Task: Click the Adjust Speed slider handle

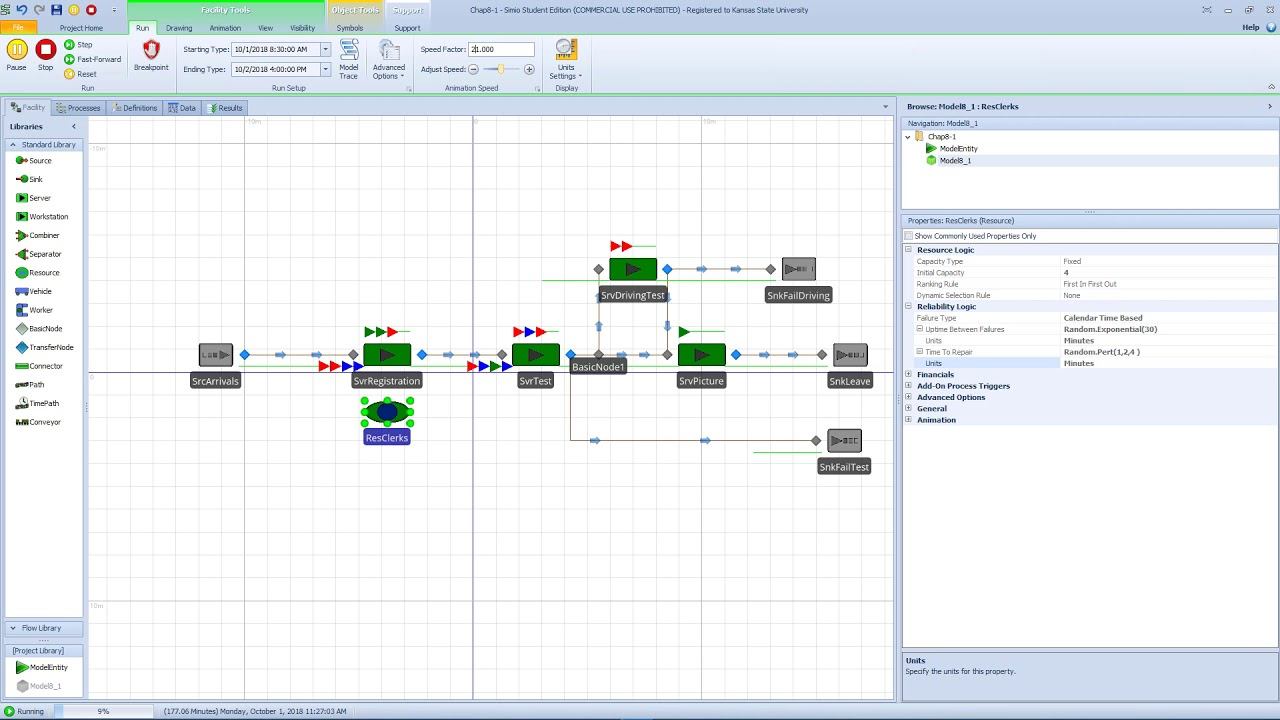Action: [501, 69]
